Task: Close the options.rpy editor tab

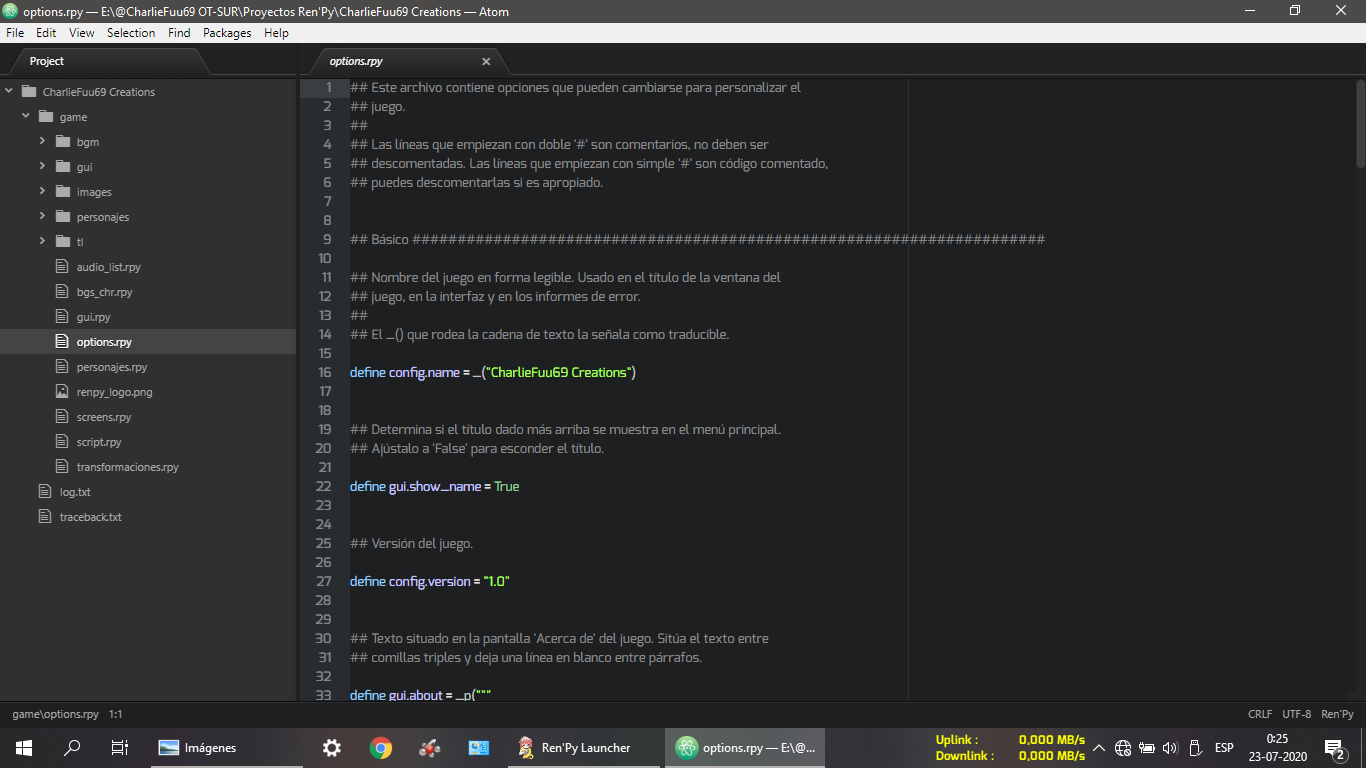Action: pos(486,61)
